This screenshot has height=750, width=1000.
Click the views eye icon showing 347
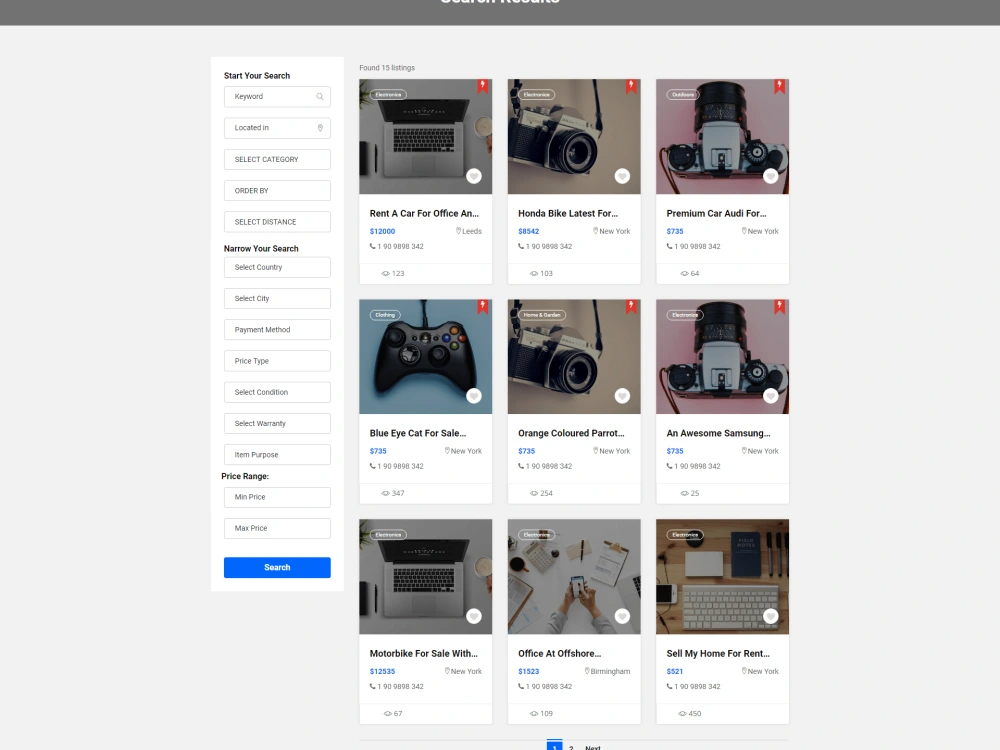(385, 494)
